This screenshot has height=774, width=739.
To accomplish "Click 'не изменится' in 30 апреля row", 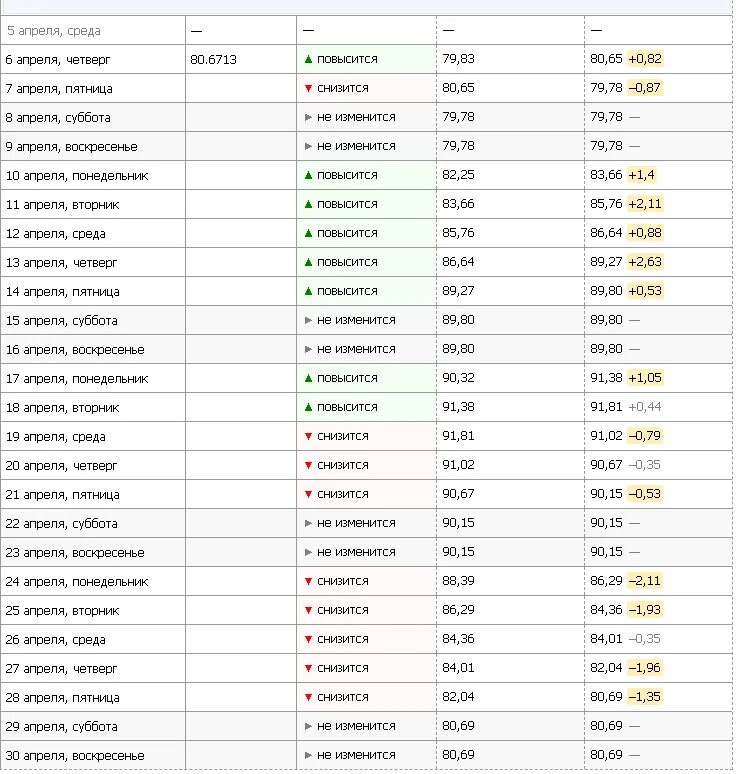I will pos(356,755).
